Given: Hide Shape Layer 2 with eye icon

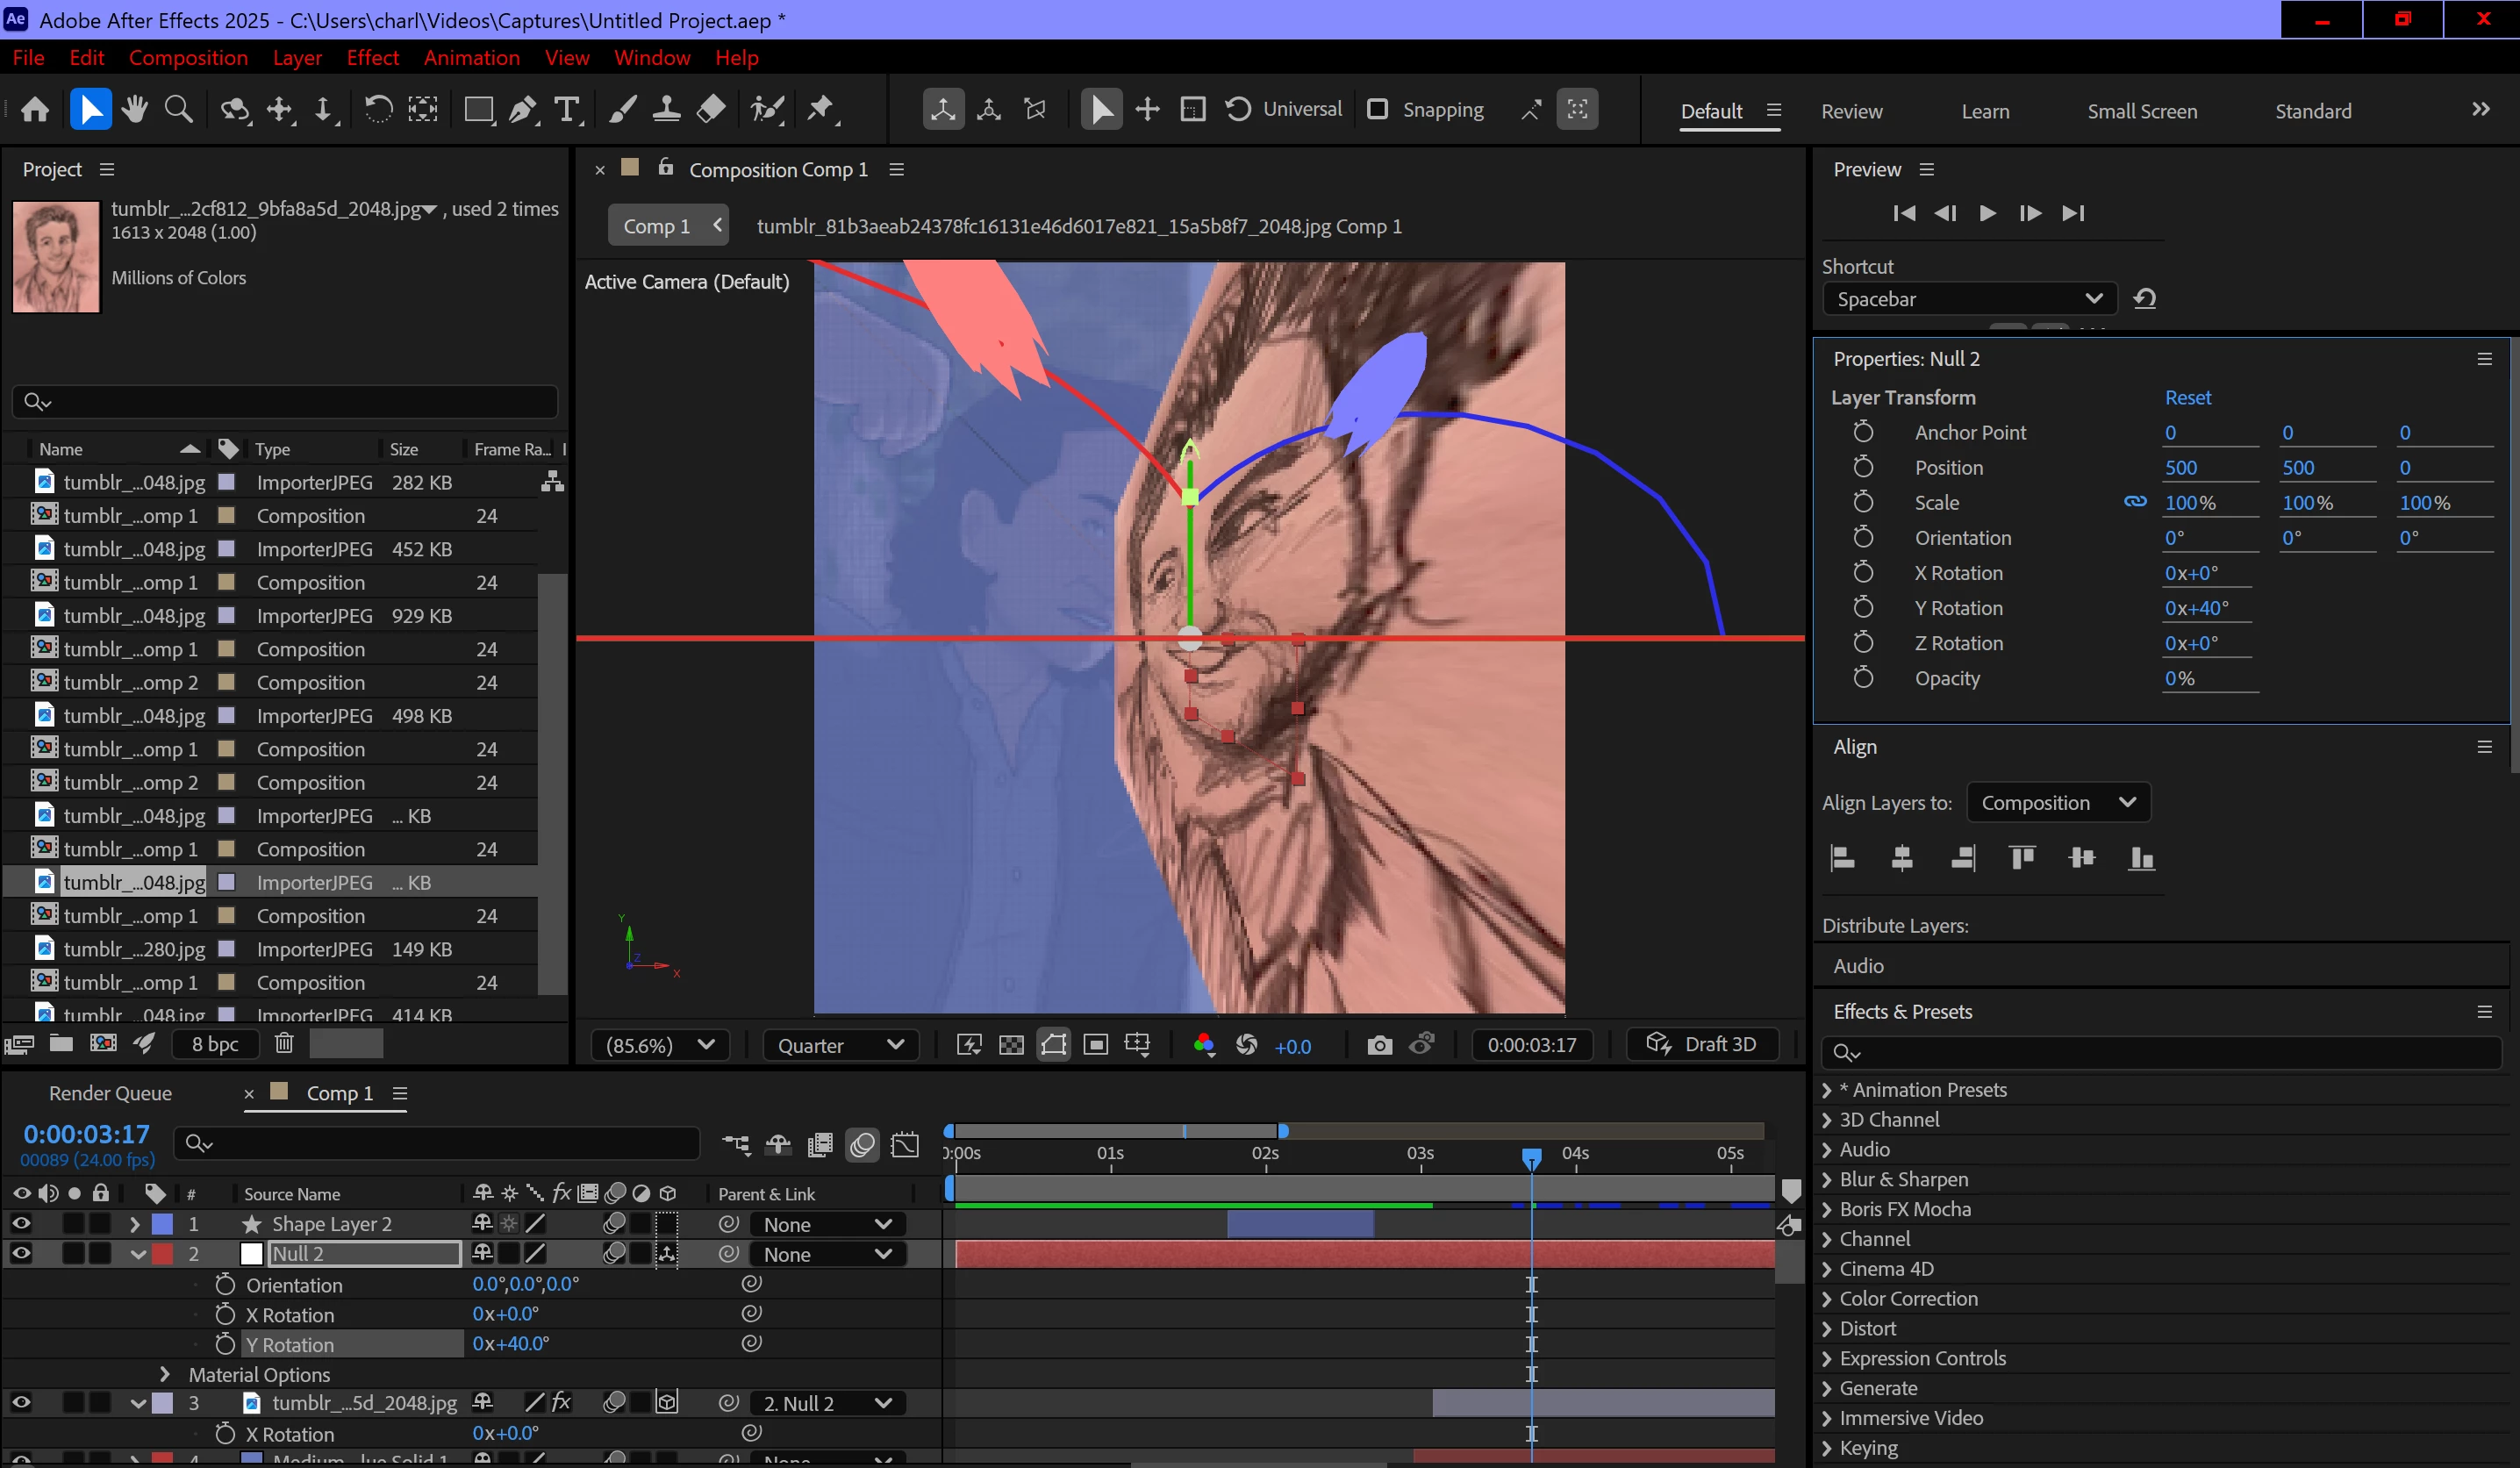Looking at the screenshot, I should pos(21,1224).
